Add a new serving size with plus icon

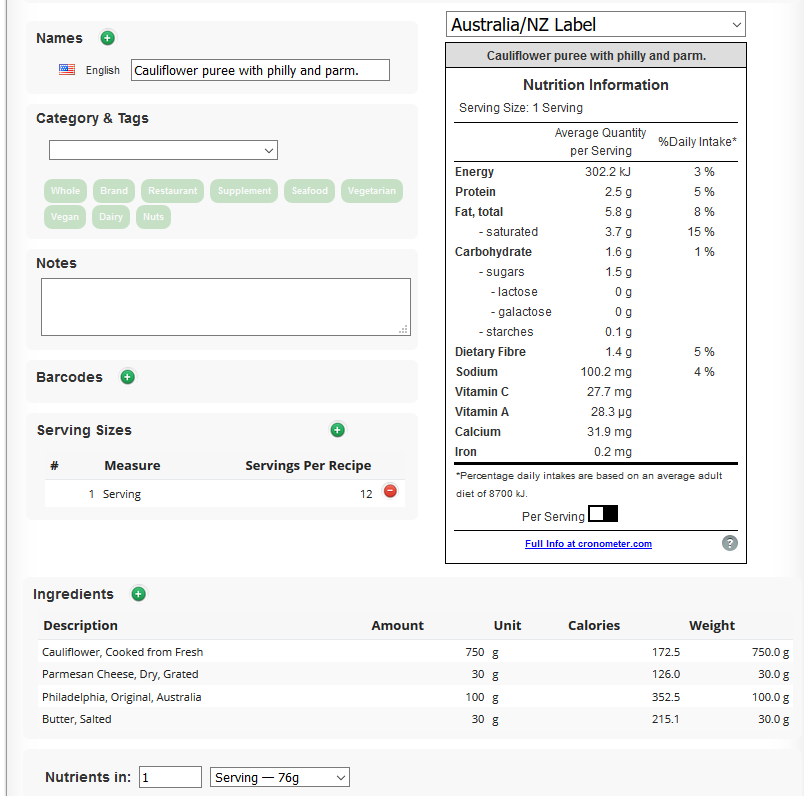337,430
